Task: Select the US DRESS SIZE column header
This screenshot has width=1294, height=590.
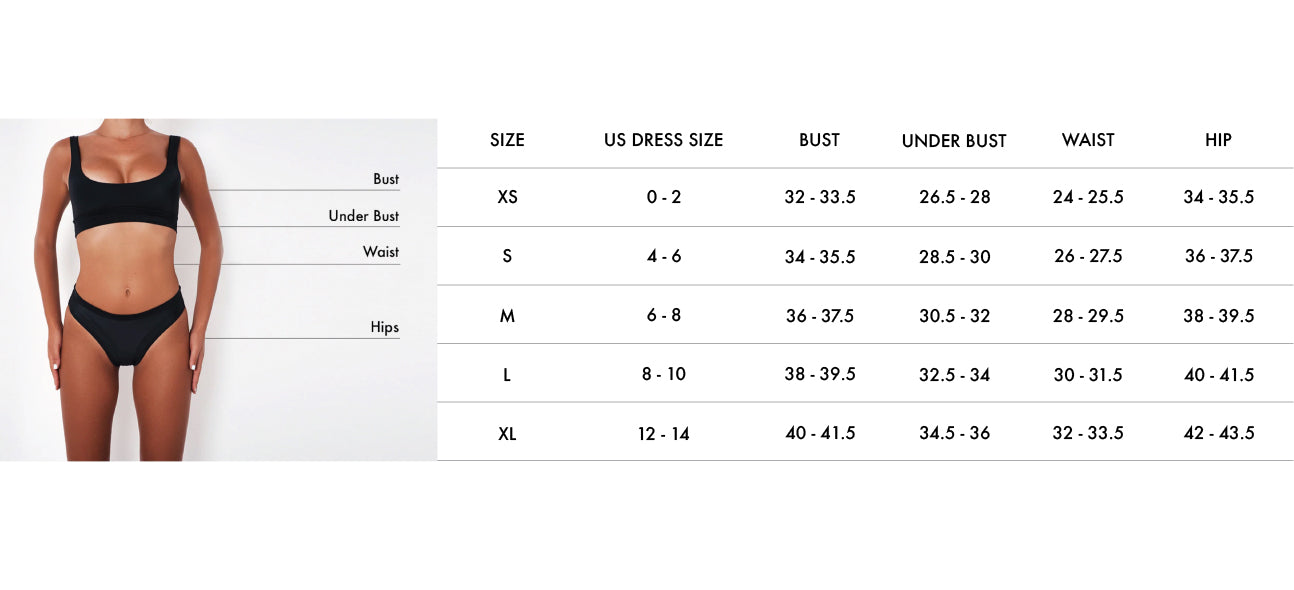Action: (x=663, y=140)
